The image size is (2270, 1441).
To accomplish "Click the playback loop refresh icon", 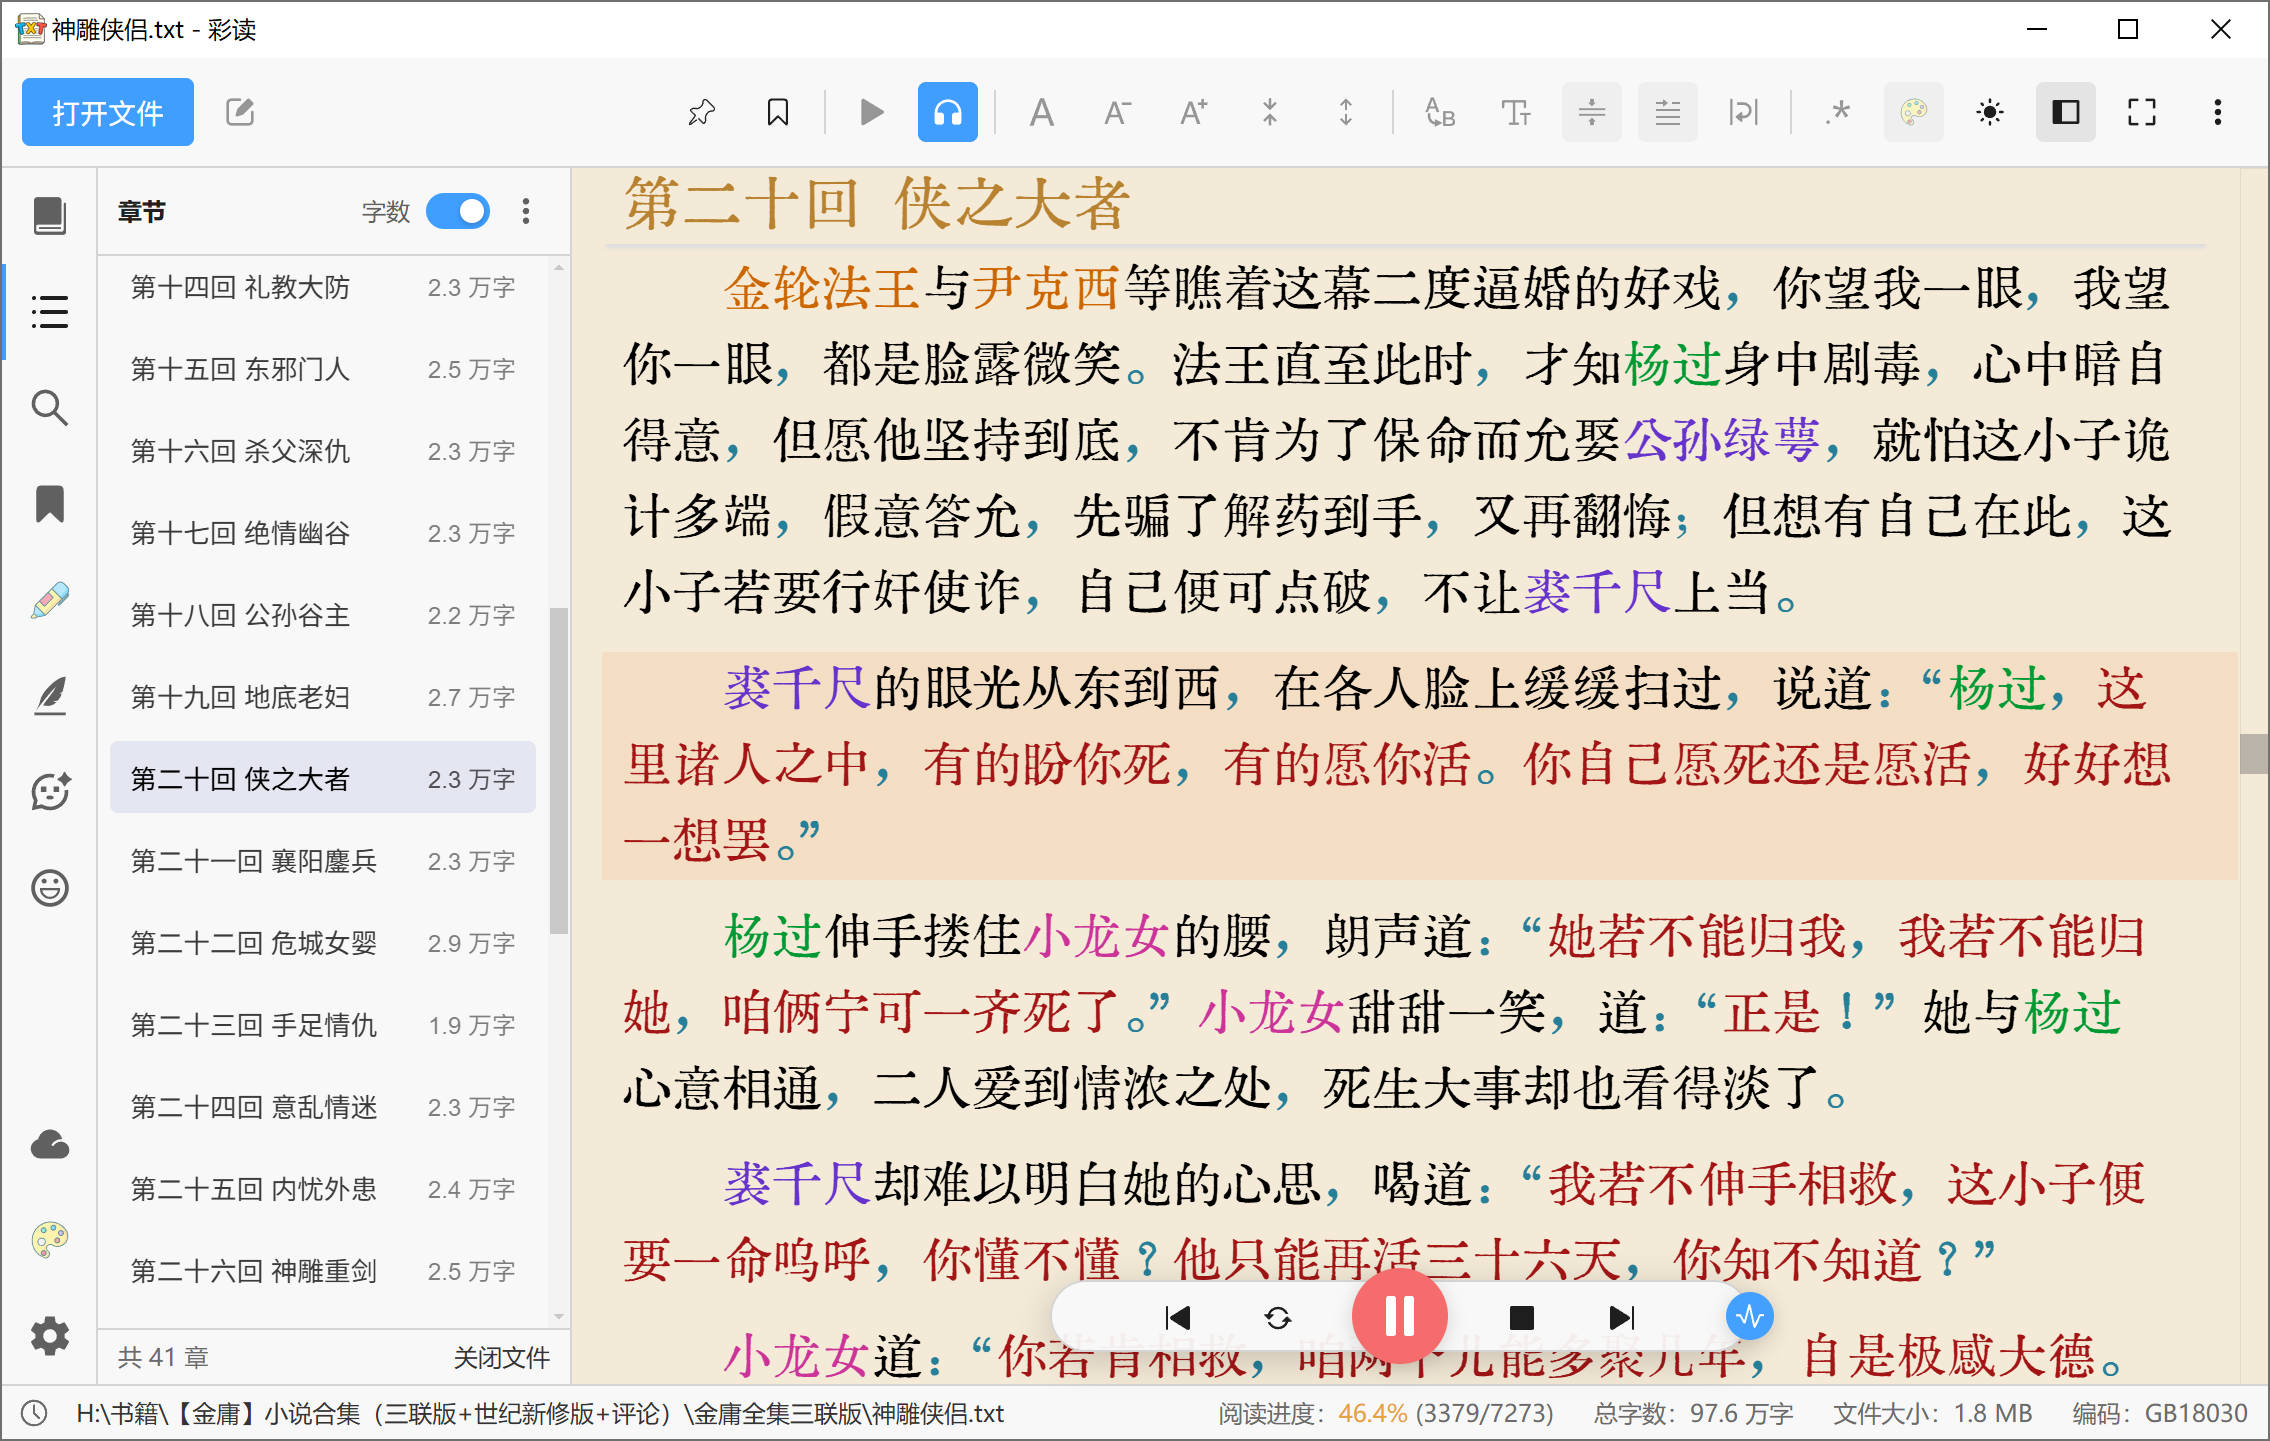I will pyautogui.click(x=1278, y=1318).
